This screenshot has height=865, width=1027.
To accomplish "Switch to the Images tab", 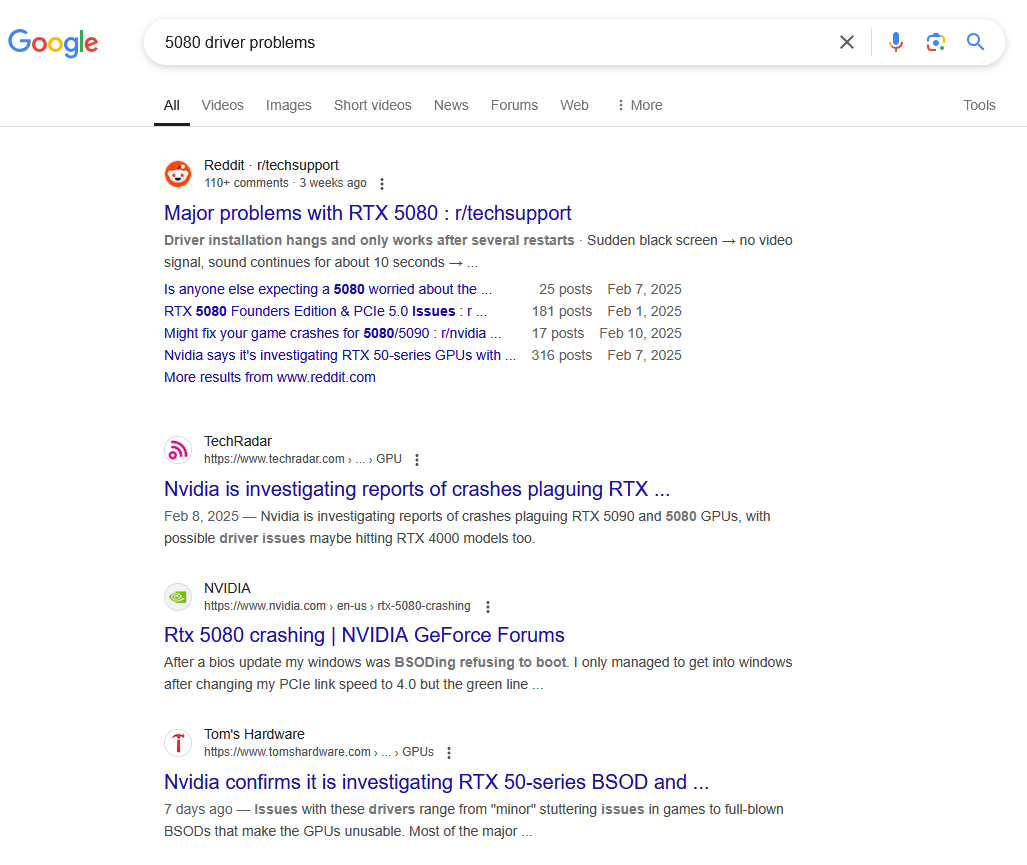I will [288, 105].
